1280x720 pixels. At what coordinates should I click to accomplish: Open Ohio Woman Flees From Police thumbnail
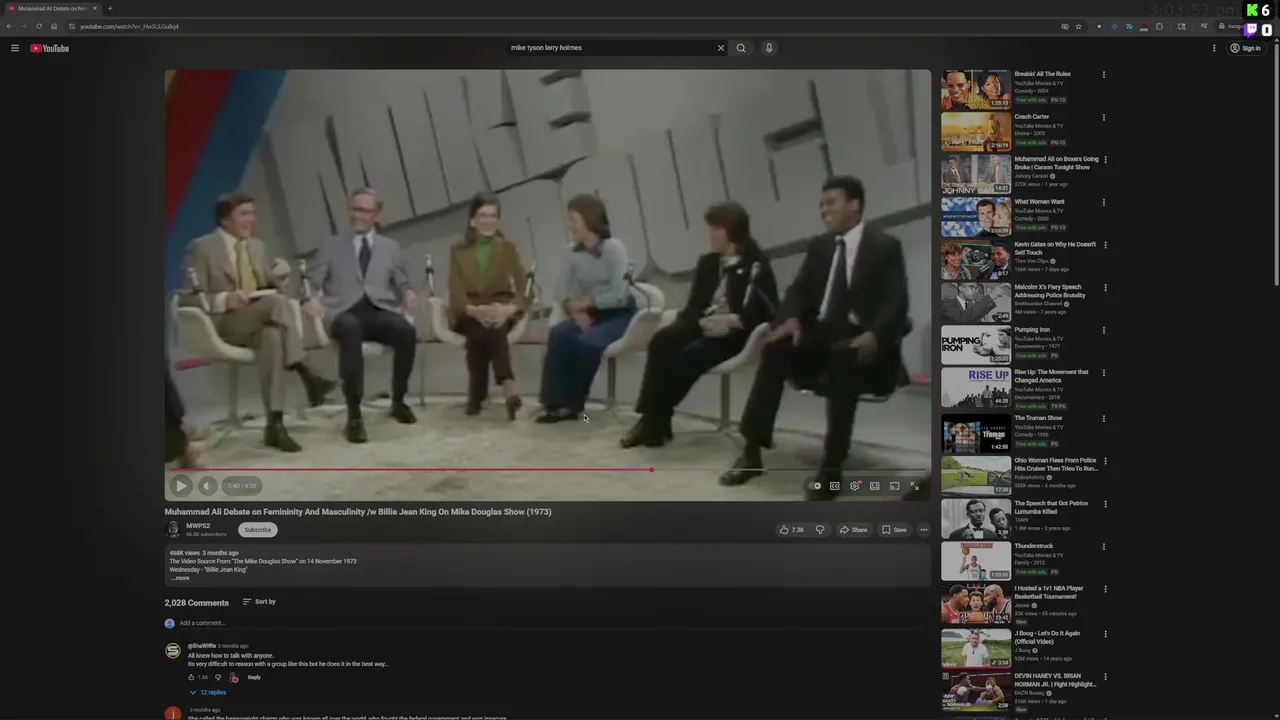click(x=976, y=476)
